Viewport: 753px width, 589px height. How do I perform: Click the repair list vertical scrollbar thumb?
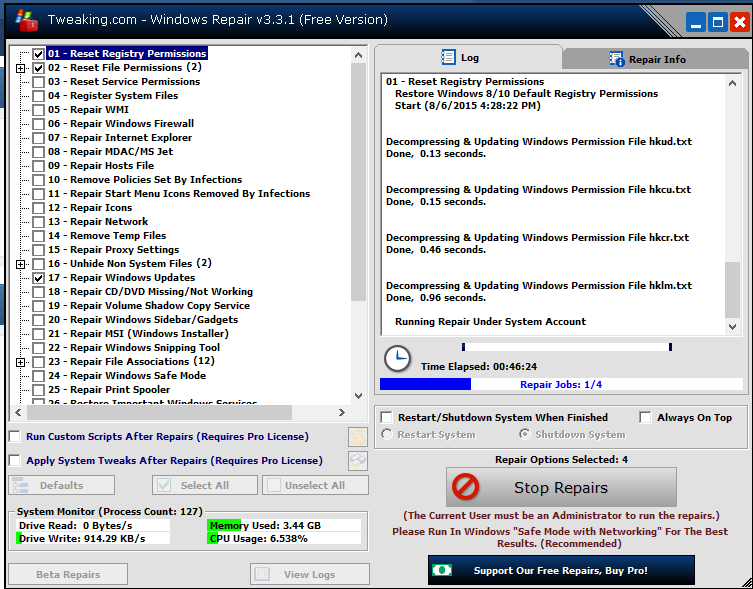coord(358,183)
